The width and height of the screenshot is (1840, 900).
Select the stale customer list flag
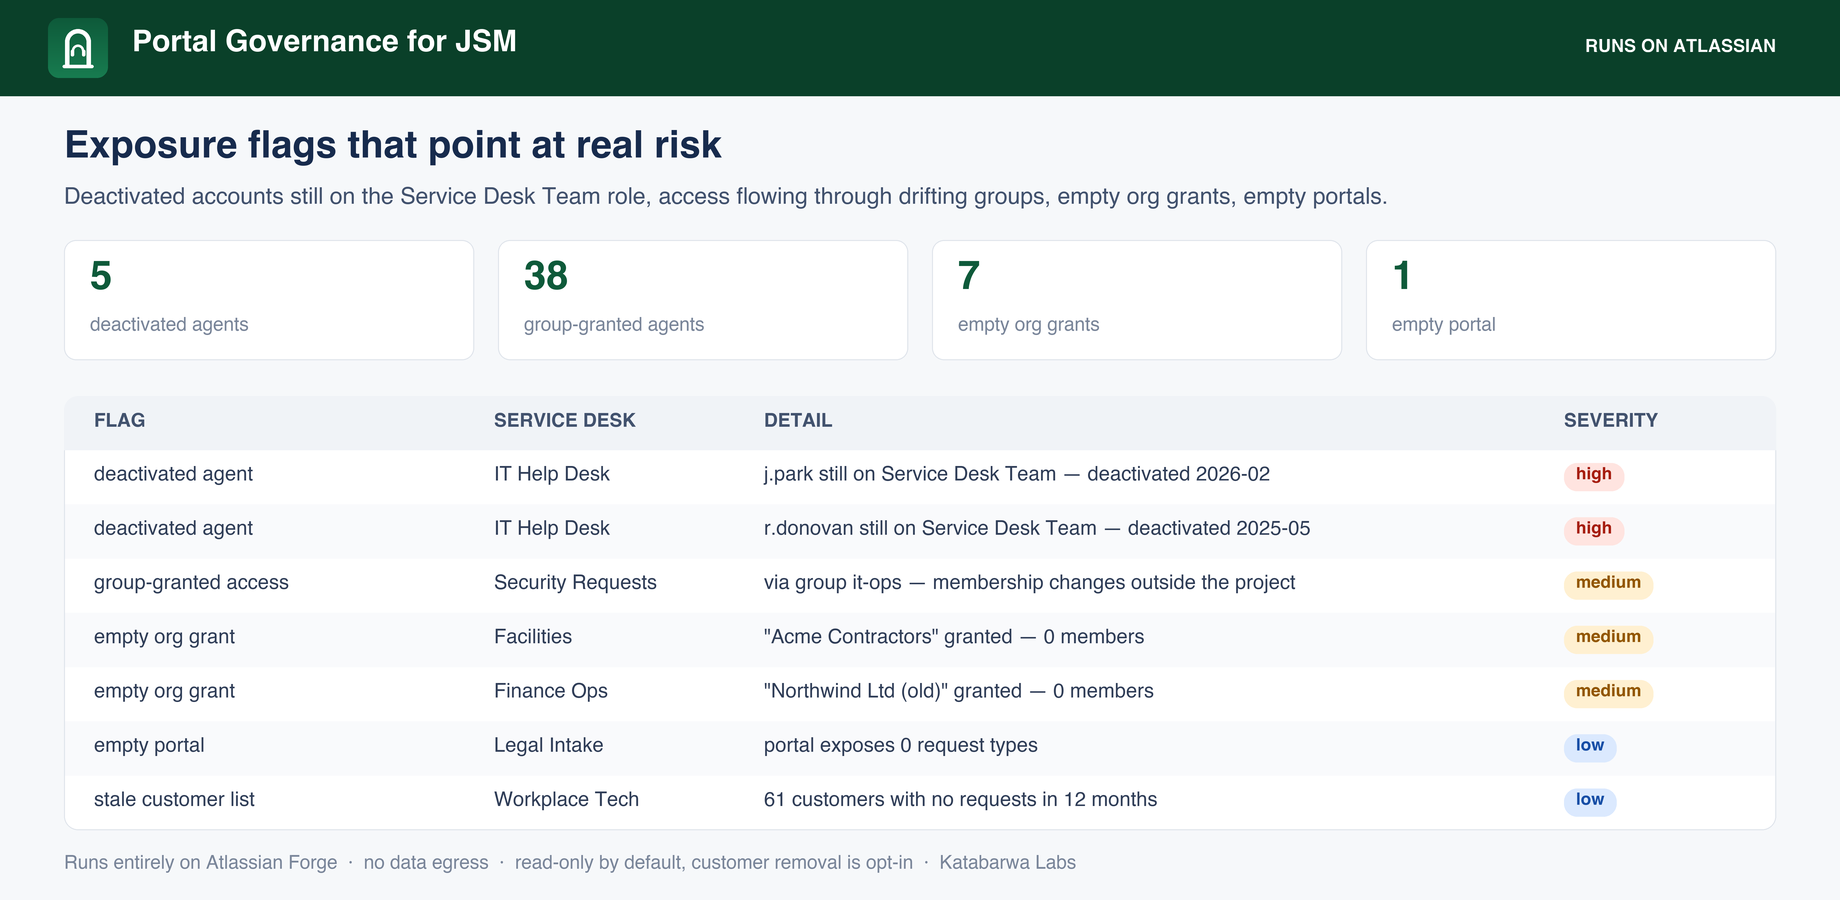[174, 800]
